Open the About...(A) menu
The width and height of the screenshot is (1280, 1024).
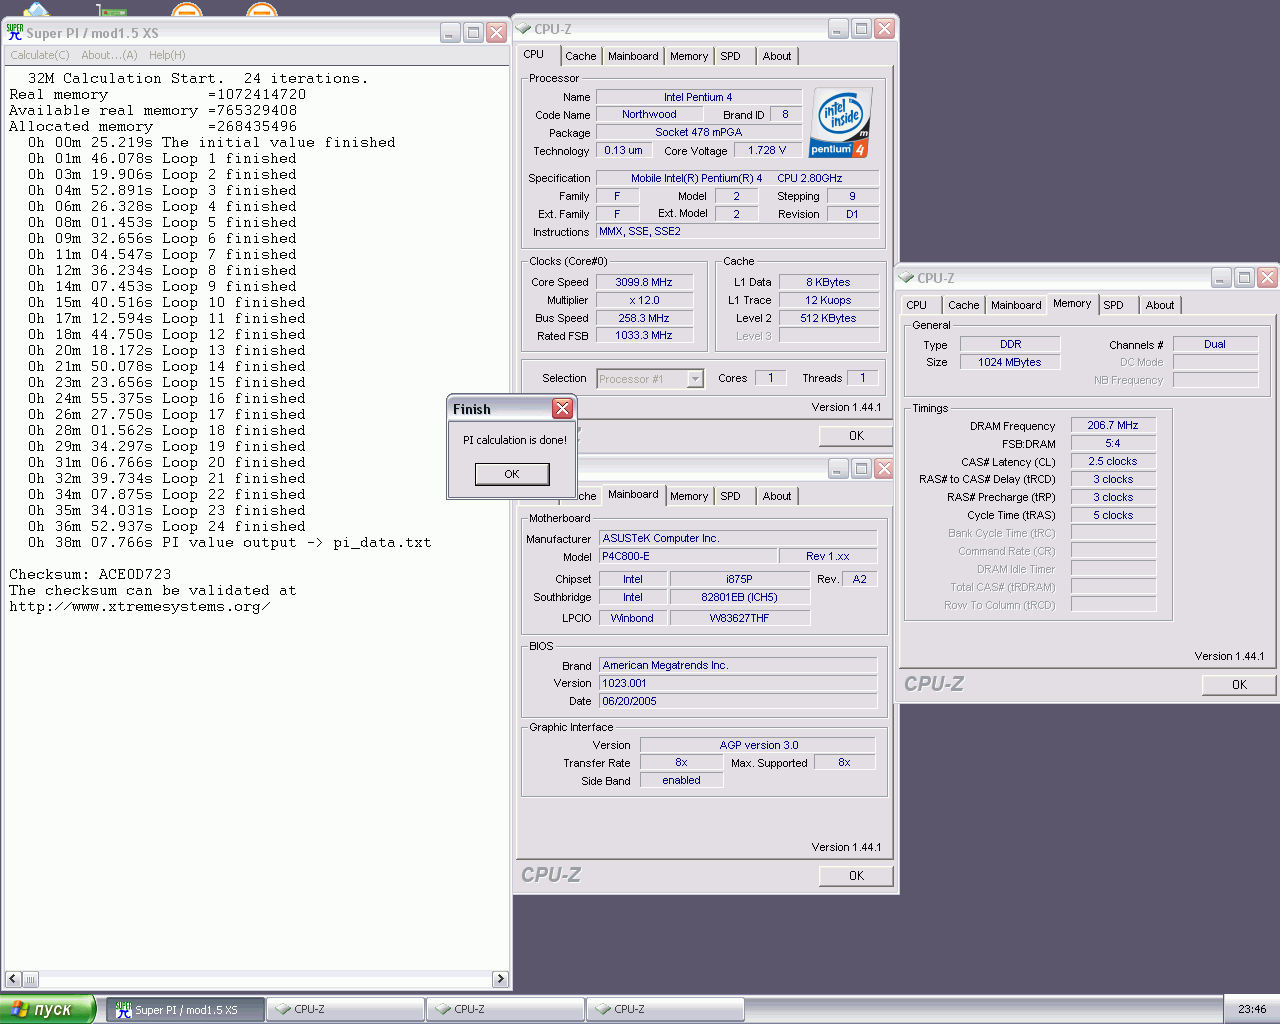pyautogui.click(x=109, y=55)
